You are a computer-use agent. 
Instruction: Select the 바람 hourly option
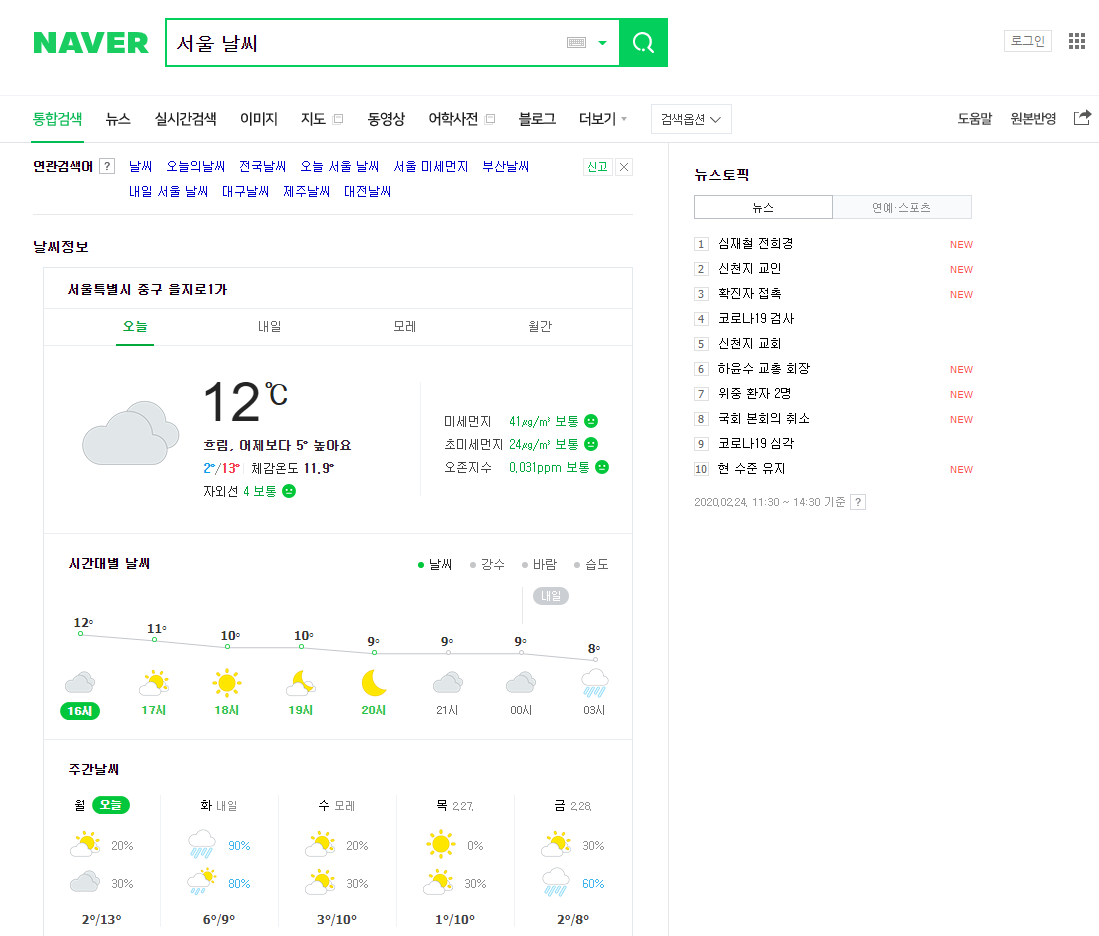point(539,564)
